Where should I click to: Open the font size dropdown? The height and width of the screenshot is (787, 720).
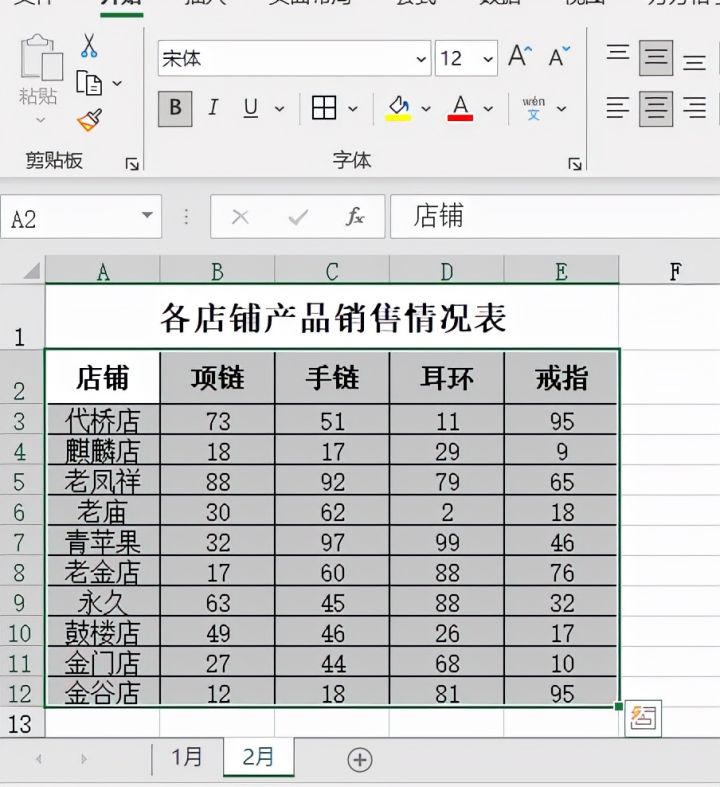[488, 59]
